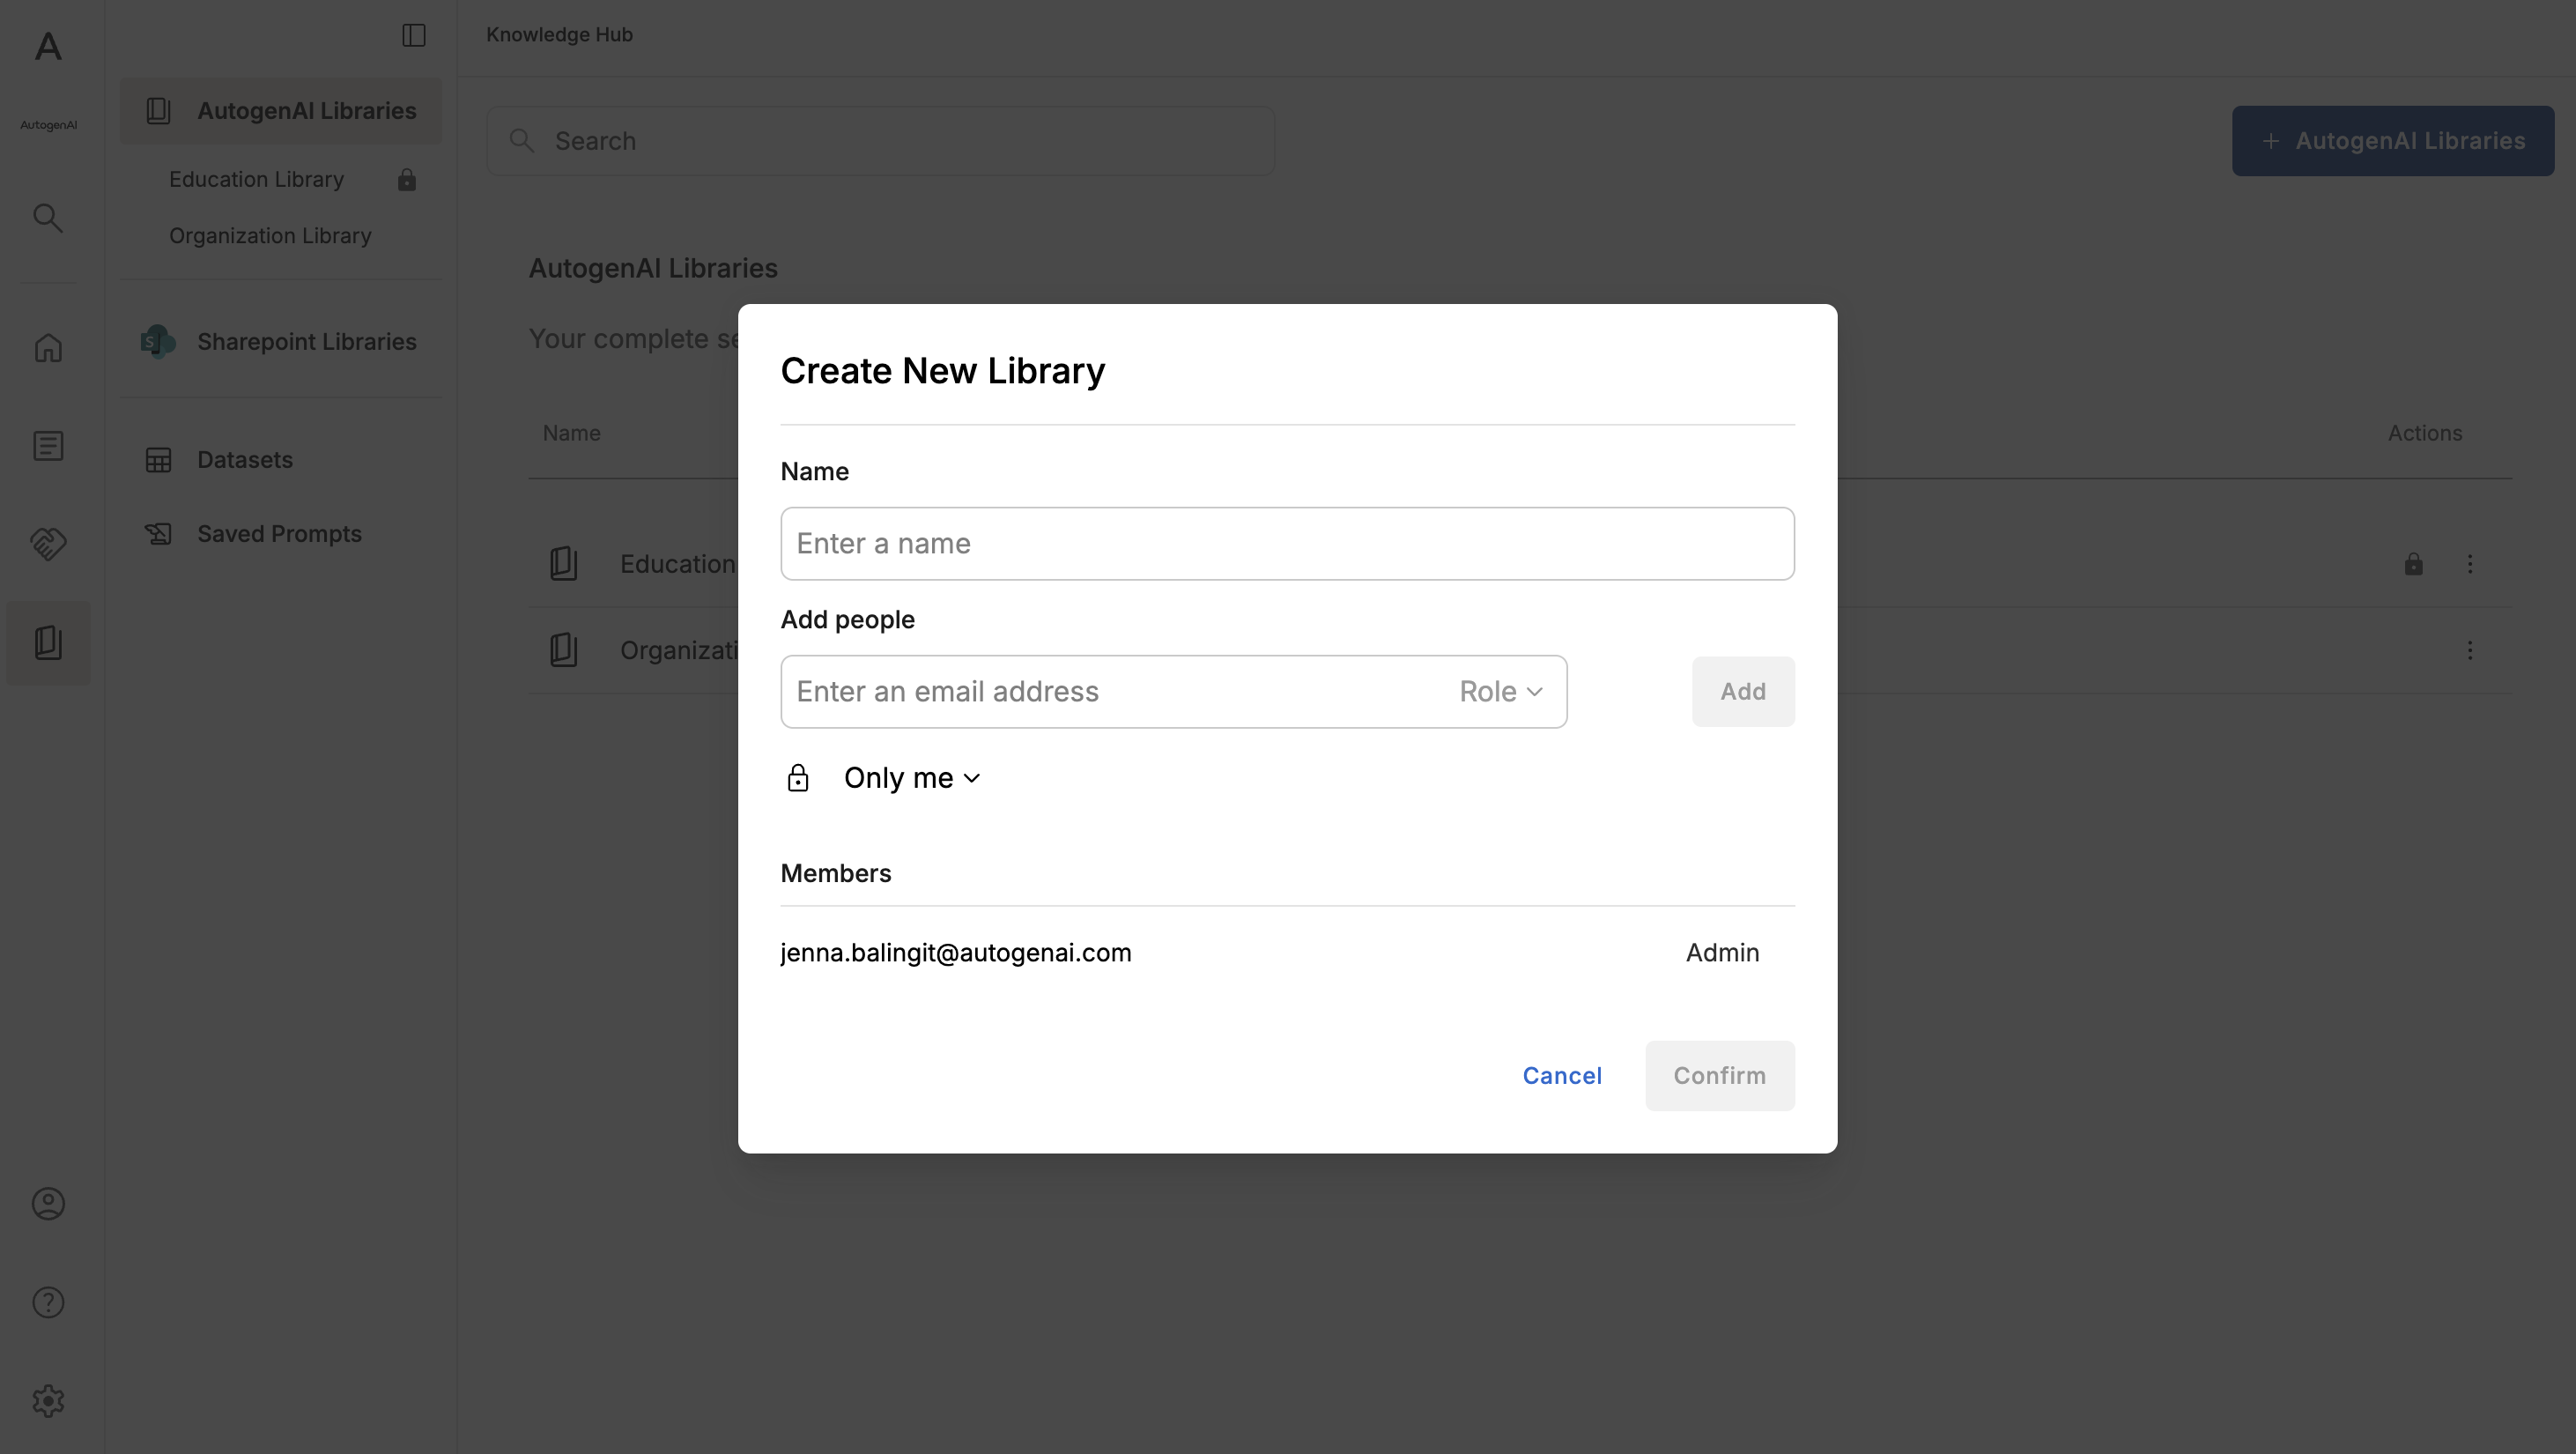2576x1454 pixels.
Task: Go to Home icon in left rail
Action: 48,348
